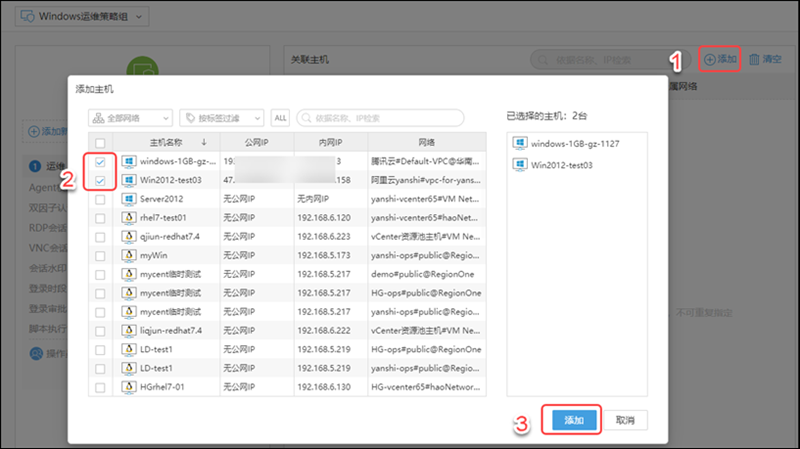Click demo#public@RegionOne network cell
This screenshot has height=449, width=800.
(x=422, y=275)
